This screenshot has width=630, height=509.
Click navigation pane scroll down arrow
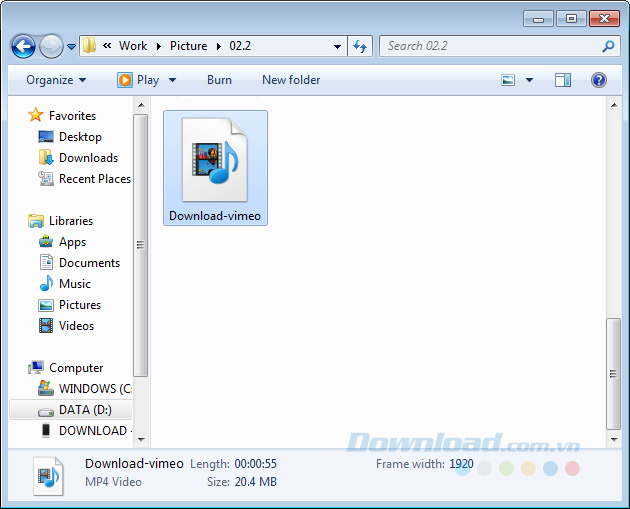pyautogui.click(x=141, y=439)
